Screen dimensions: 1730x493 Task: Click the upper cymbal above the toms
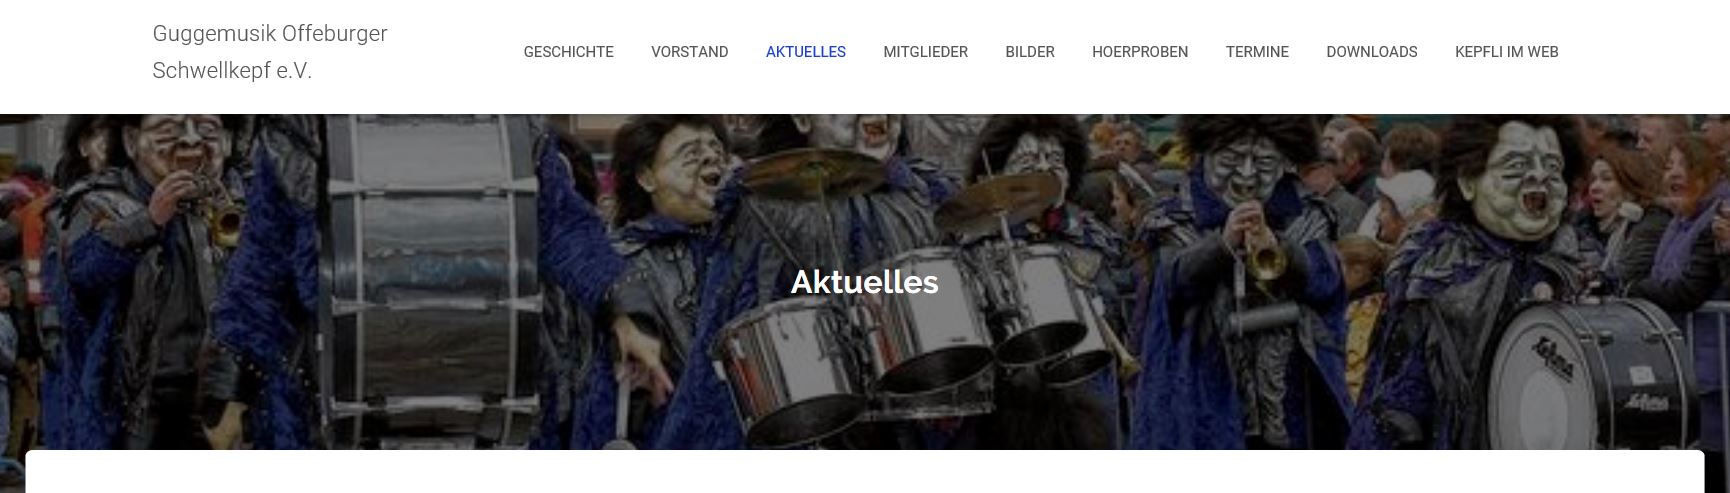pos(812,172)
